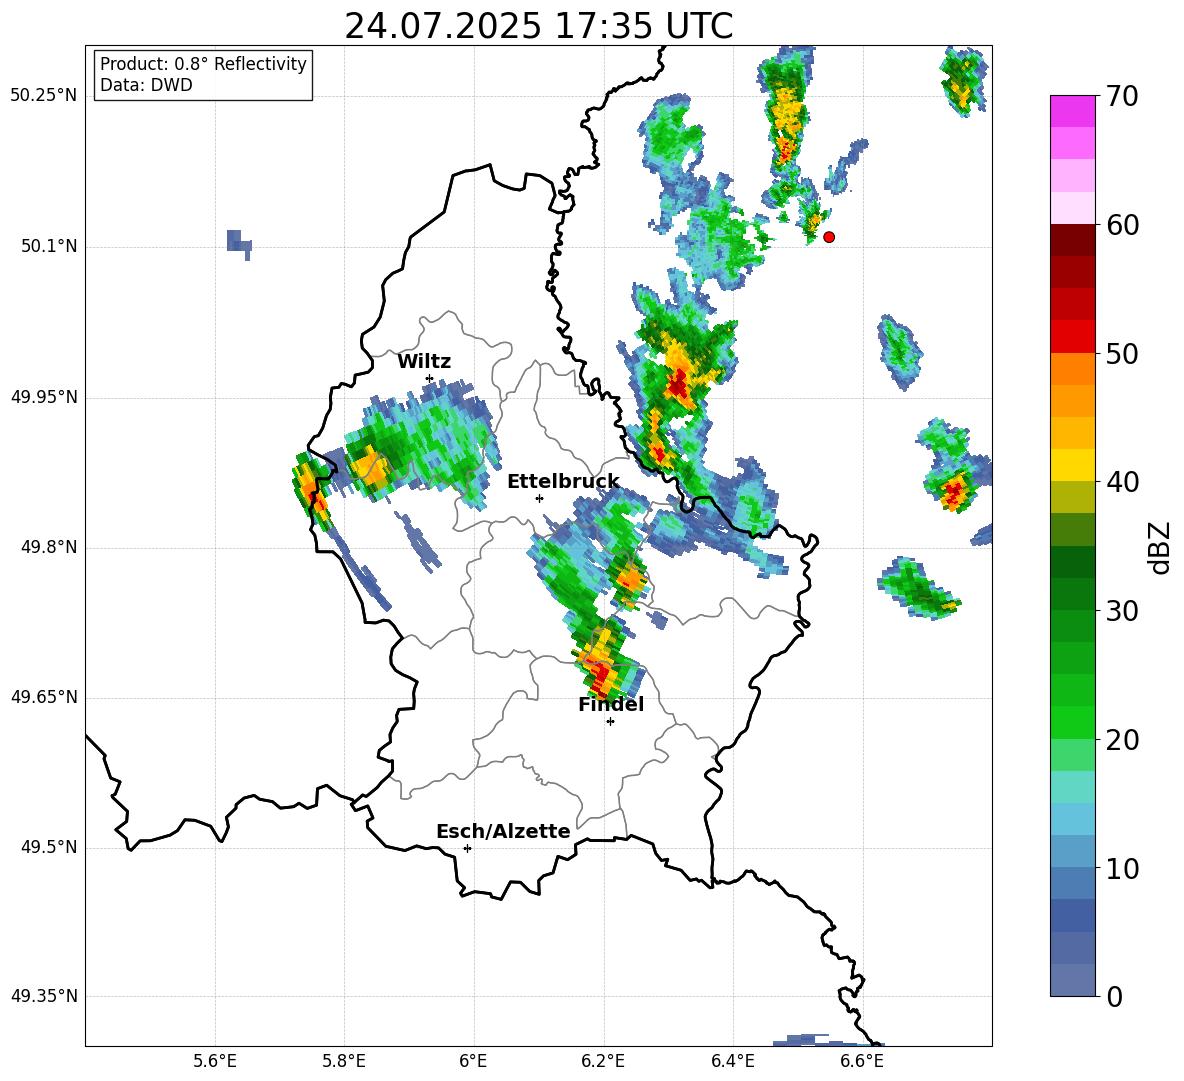Click the Esch/Alzette city label
This screenshot has width=1184, height=1081.
[503, 831]
